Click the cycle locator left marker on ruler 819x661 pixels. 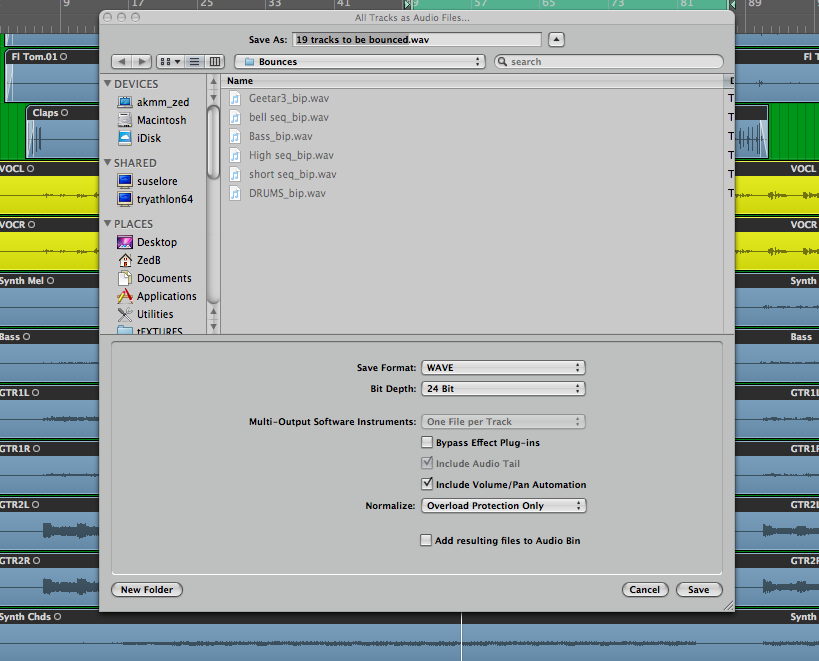(408, 4)
